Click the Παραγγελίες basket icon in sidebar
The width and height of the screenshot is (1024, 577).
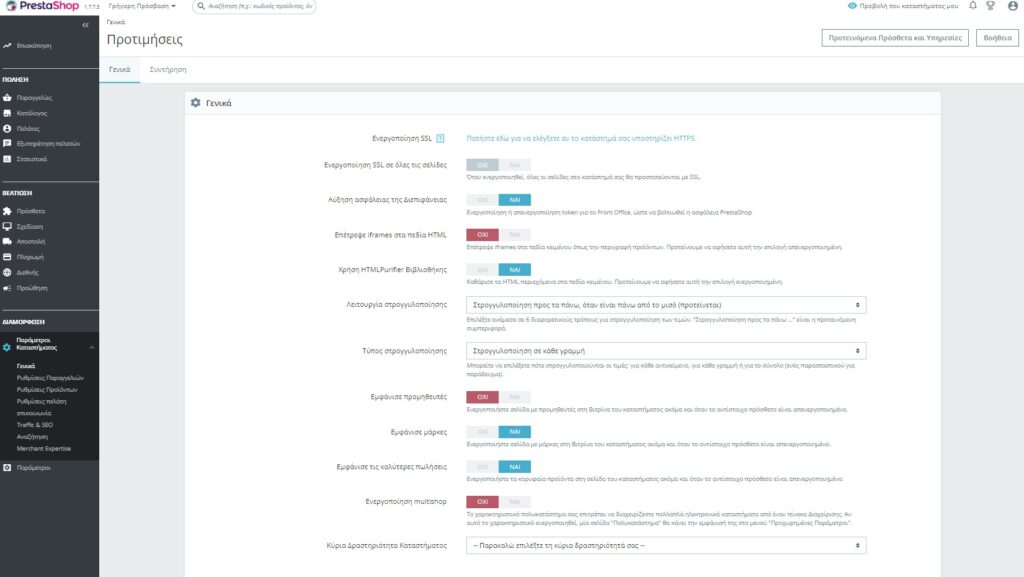point(7,98)
